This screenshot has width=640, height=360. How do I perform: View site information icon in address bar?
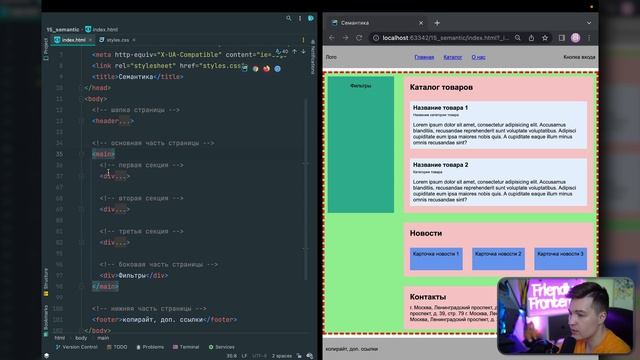[x=376, y=38]
